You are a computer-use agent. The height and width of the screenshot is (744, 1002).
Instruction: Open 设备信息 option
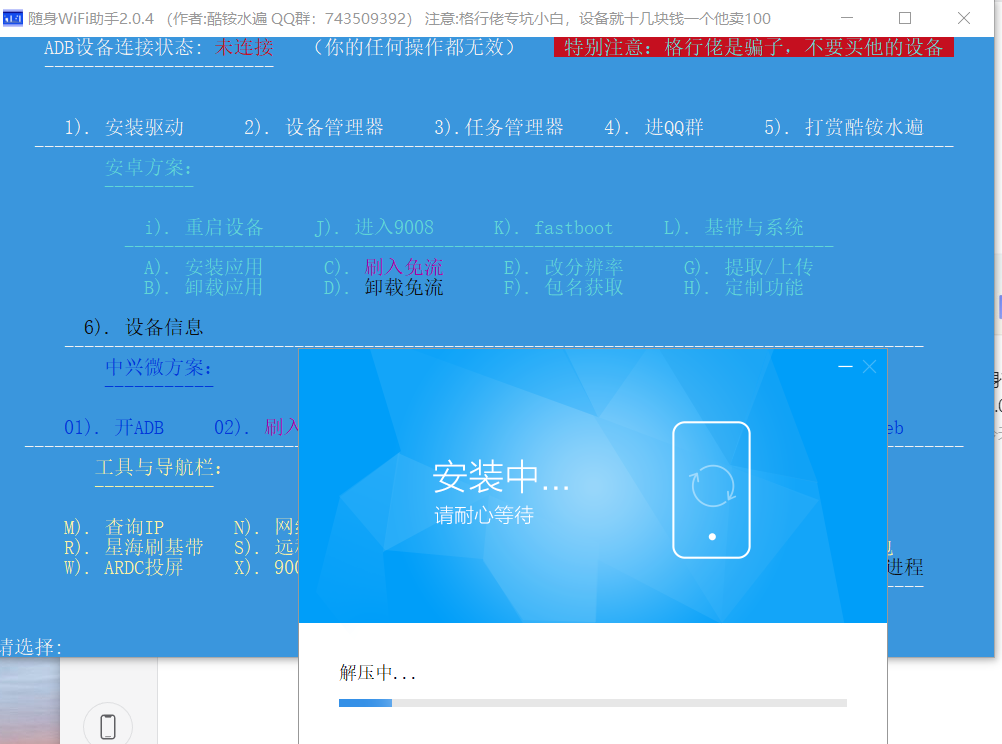tap(144, 327)
